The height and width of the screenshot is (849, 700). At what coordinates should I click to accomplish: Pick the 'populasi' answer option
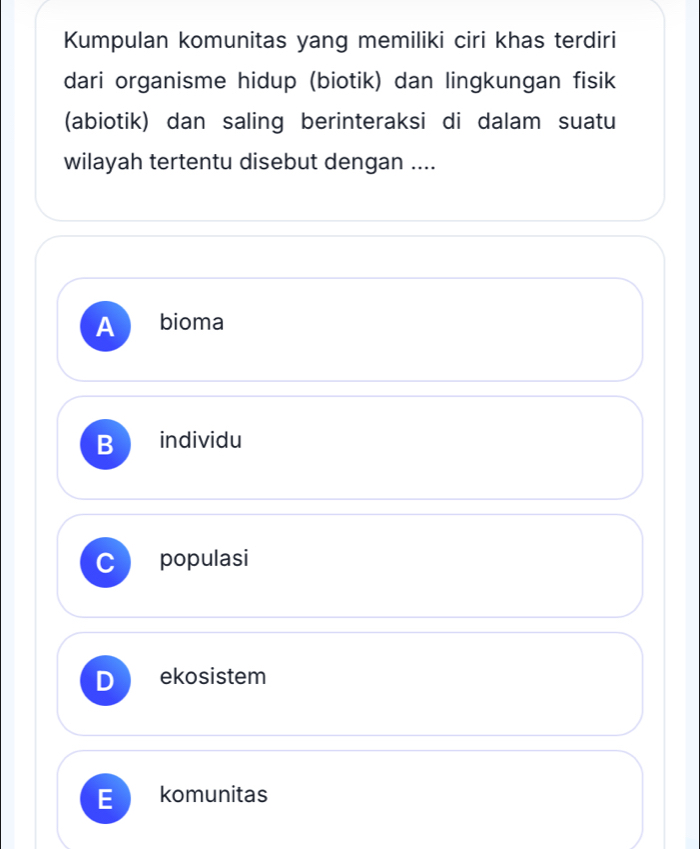(350, 565)
